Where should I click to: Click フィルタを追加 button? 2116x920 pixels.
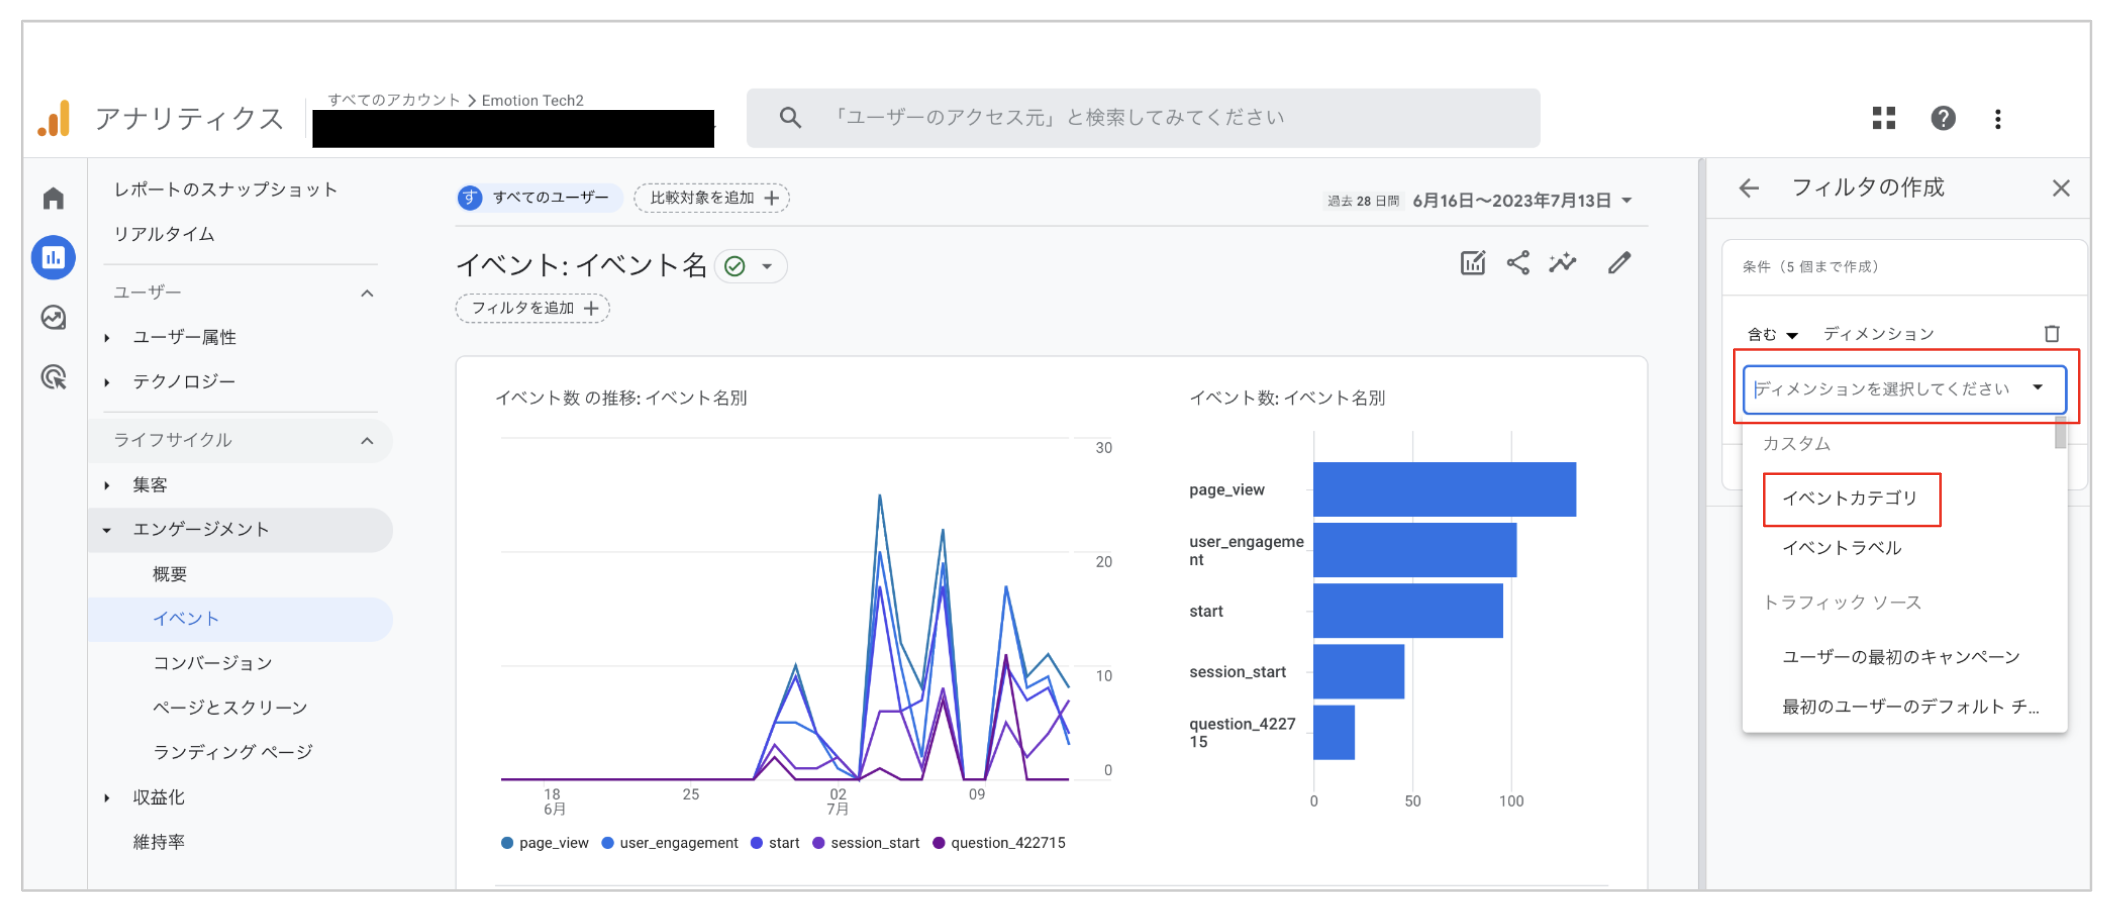(533, 308)
